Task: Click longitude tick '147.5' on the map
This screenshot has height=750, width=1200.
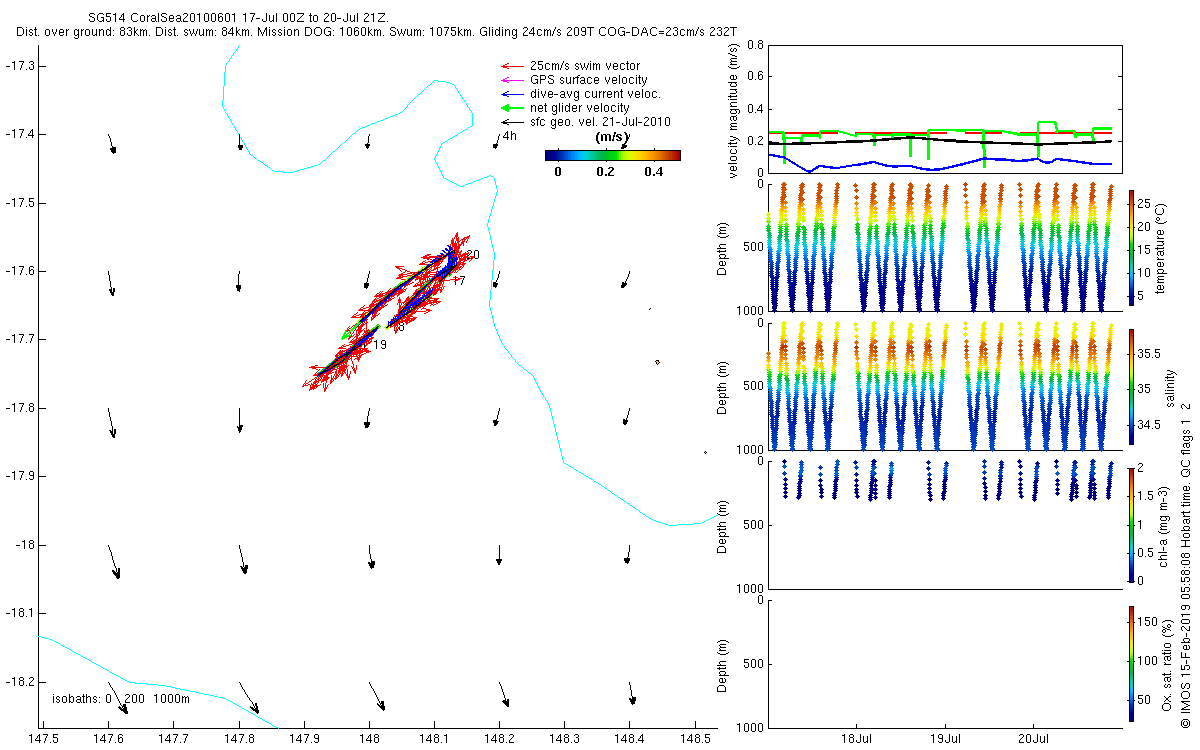Action: pyautogui.click(x=44, y=739)
